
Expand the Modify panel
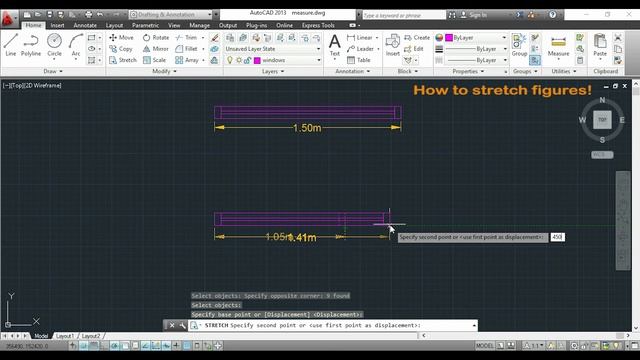tap(164, 71)
